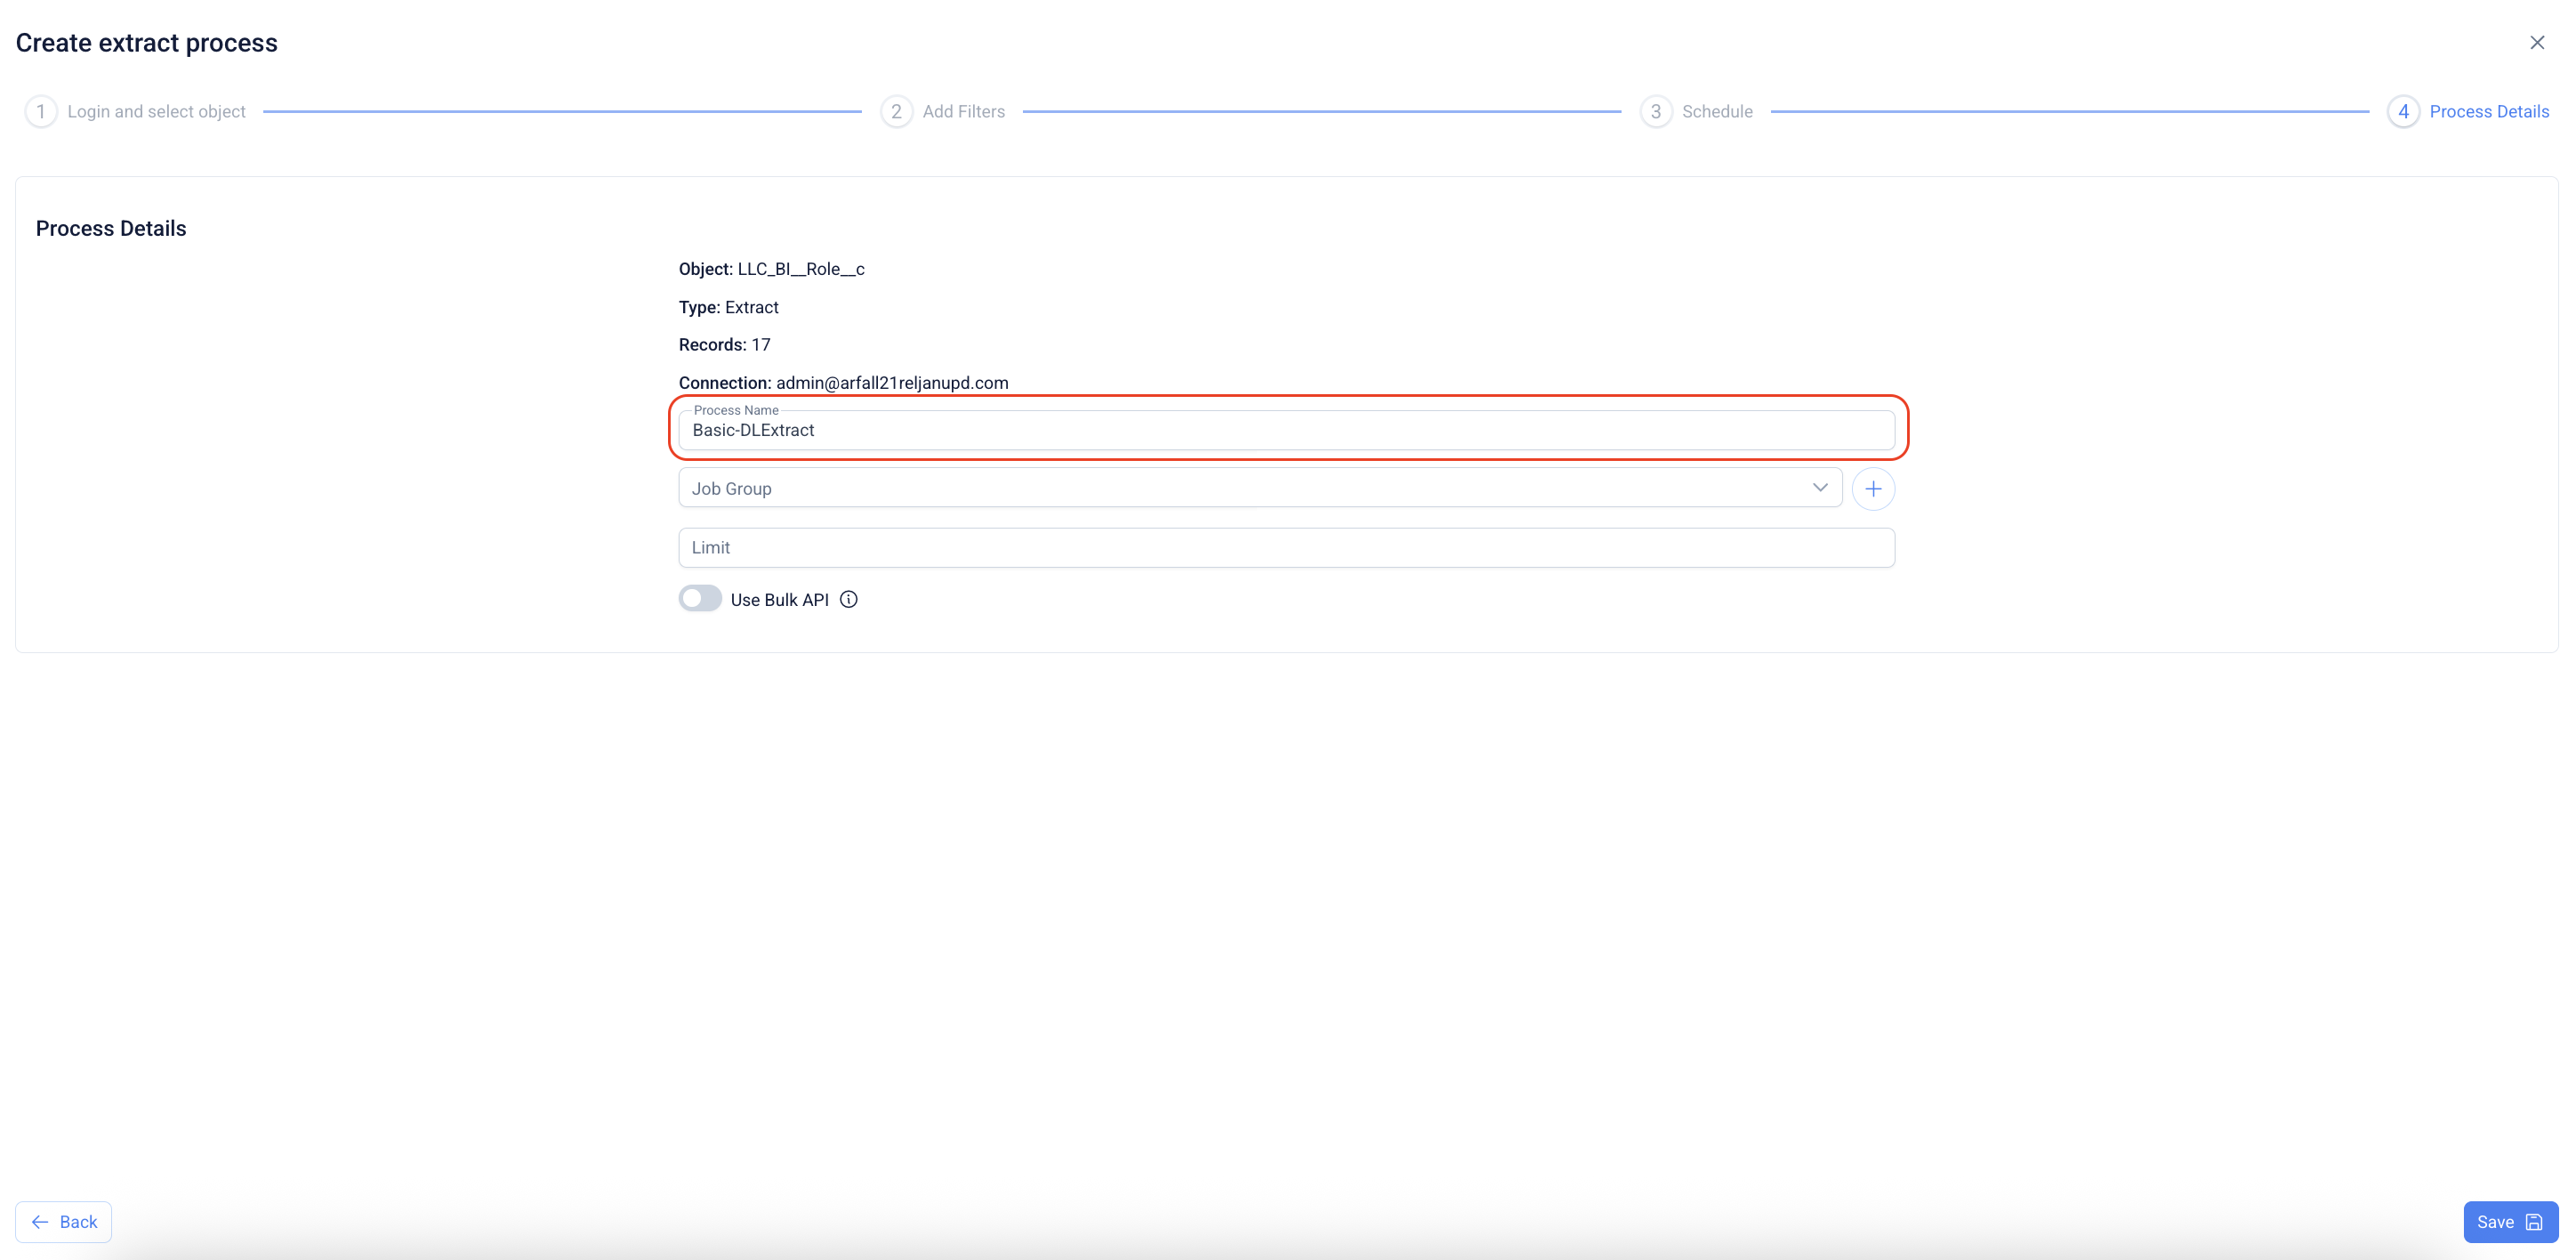This screenshot has height=1260, width=2576.
Task: Click the Job Group chevron arrow
Action: (1819, 488)
